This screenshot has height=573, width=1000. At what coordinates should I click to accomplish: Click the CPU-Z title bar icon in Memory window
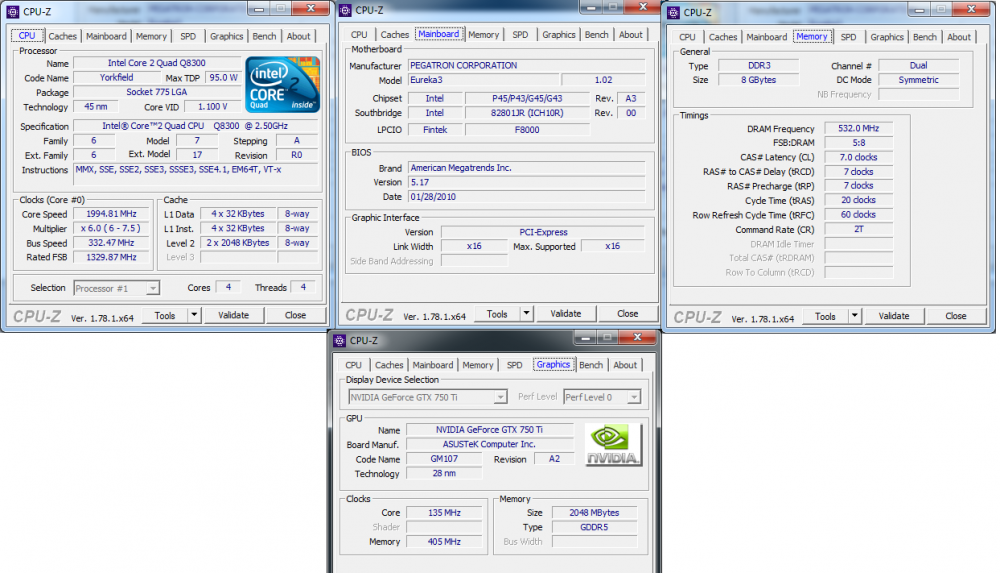(673, 12)
